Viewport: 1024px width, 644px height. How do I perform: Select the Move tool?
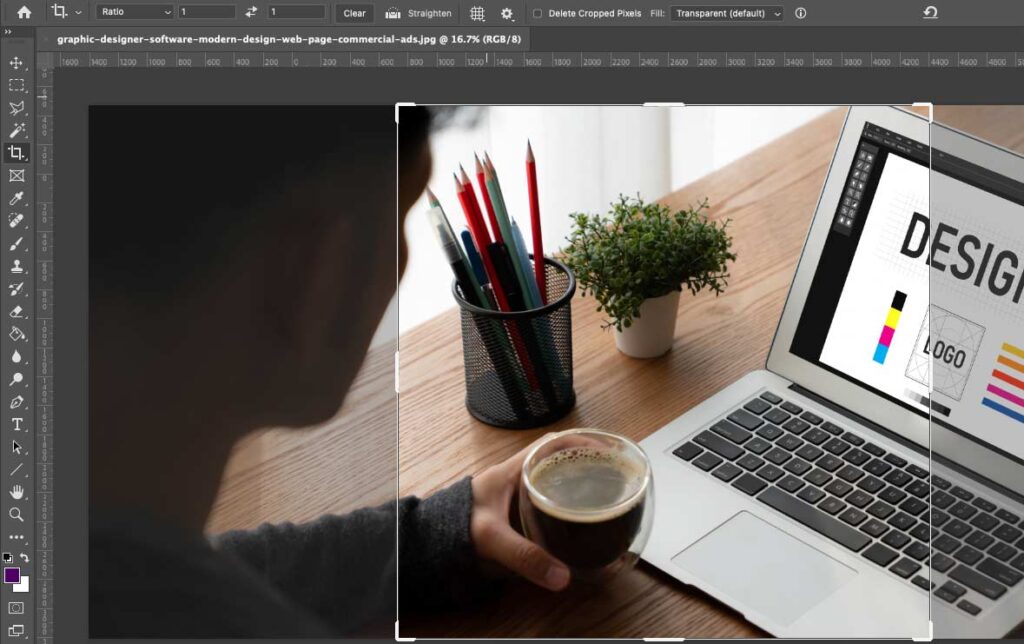click(x=16, y=63)
